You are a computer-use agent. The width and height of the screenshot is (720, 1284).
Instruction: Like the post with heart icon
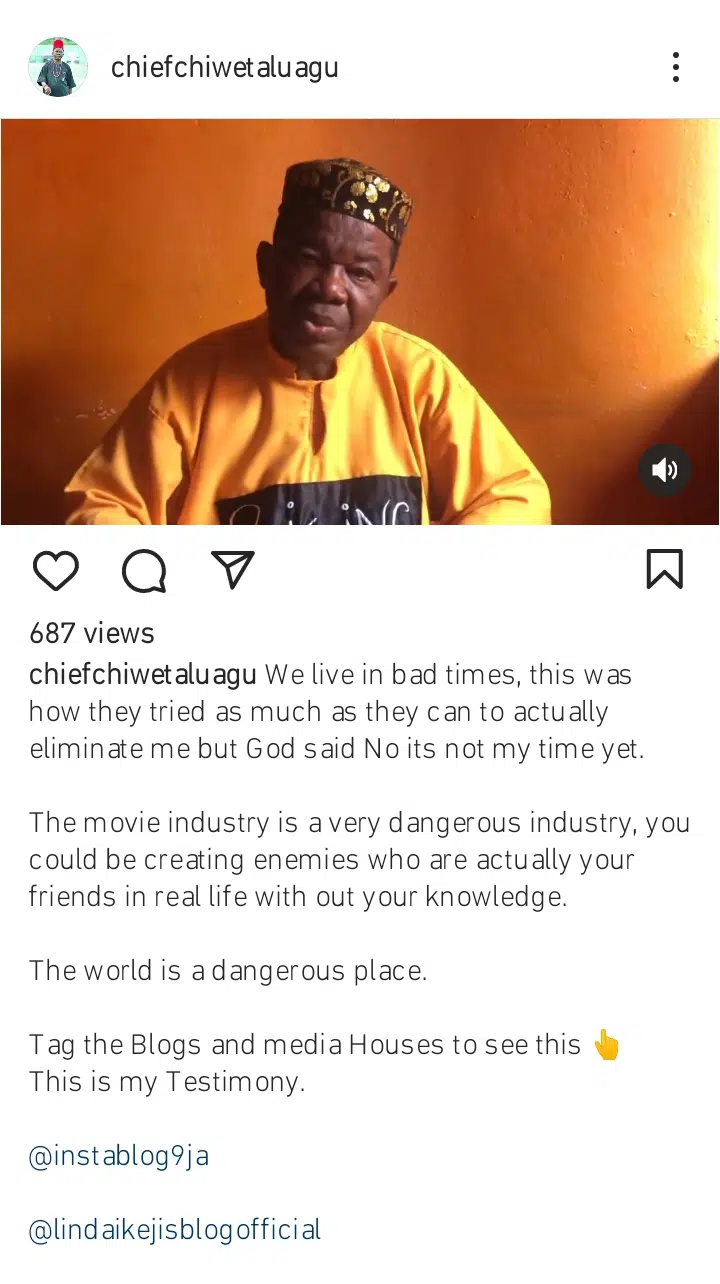pyautogui.click(x=56, y=570)
